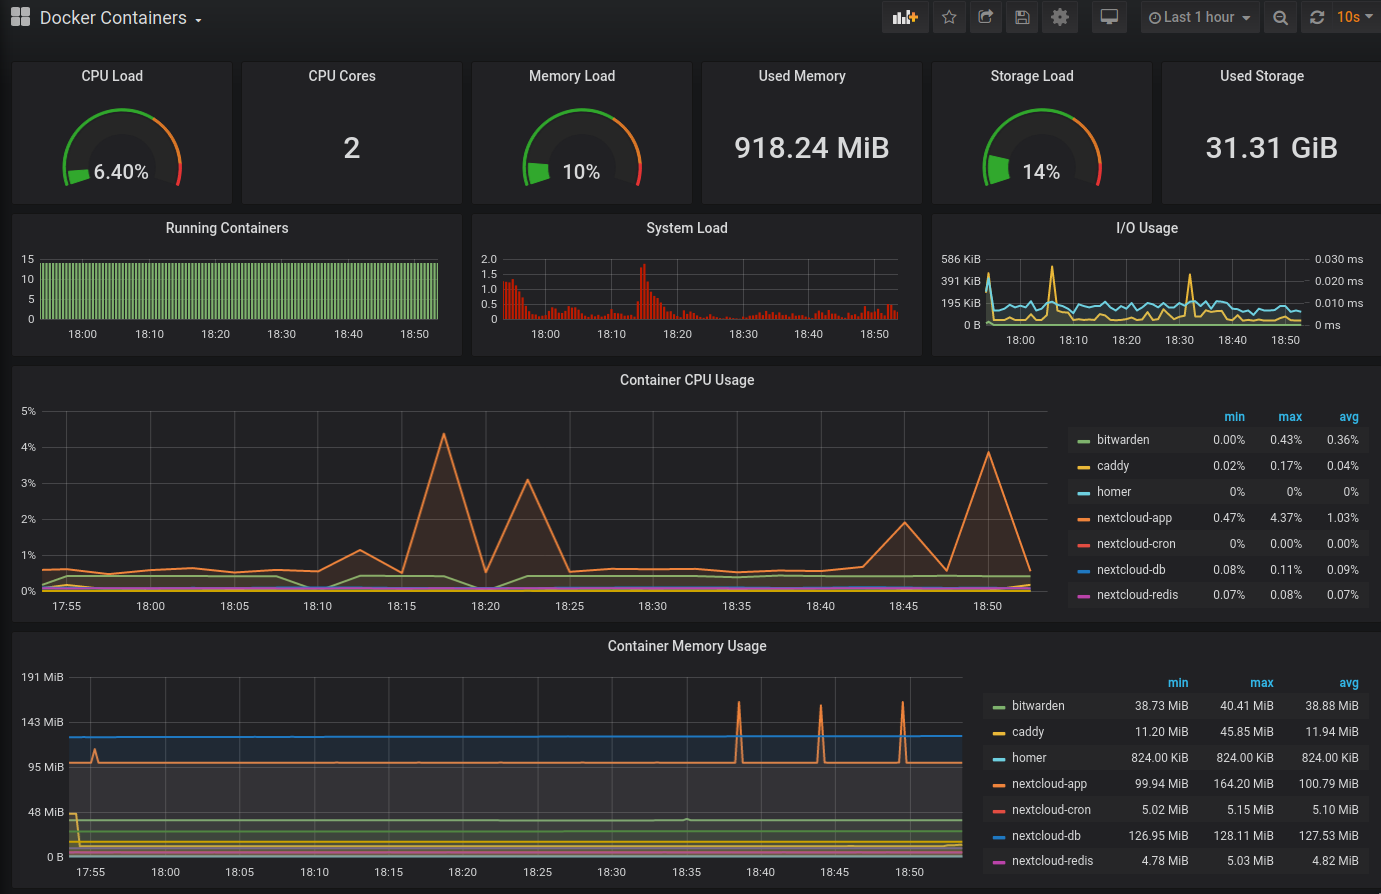Change homer color swatch in memory legend
Screen dimensions: 1381x894
[x=998, y=759]
